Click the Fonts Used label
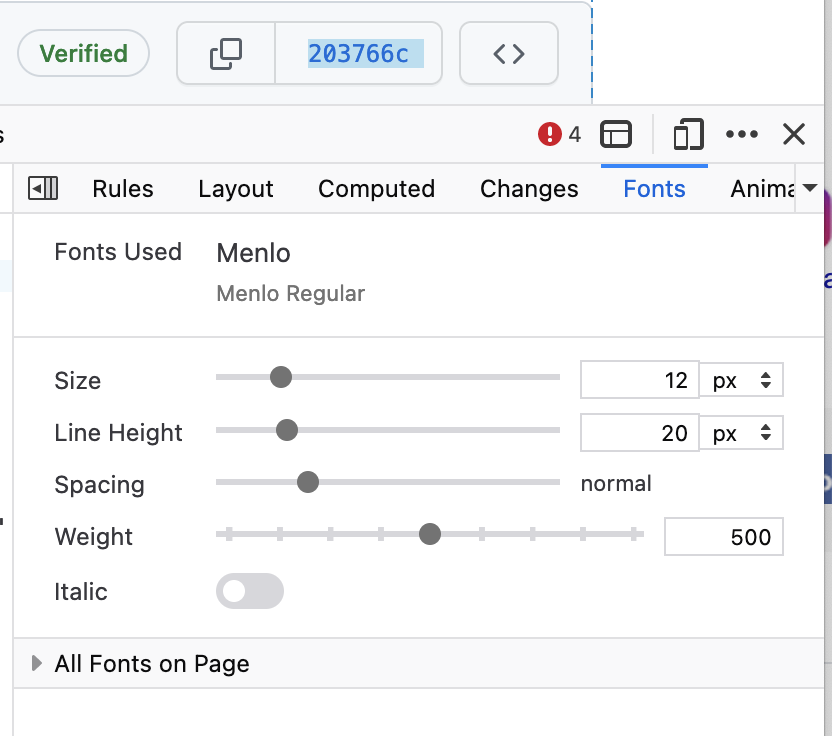Viewport: 832px width, 736px height. [x=118, y=252]
